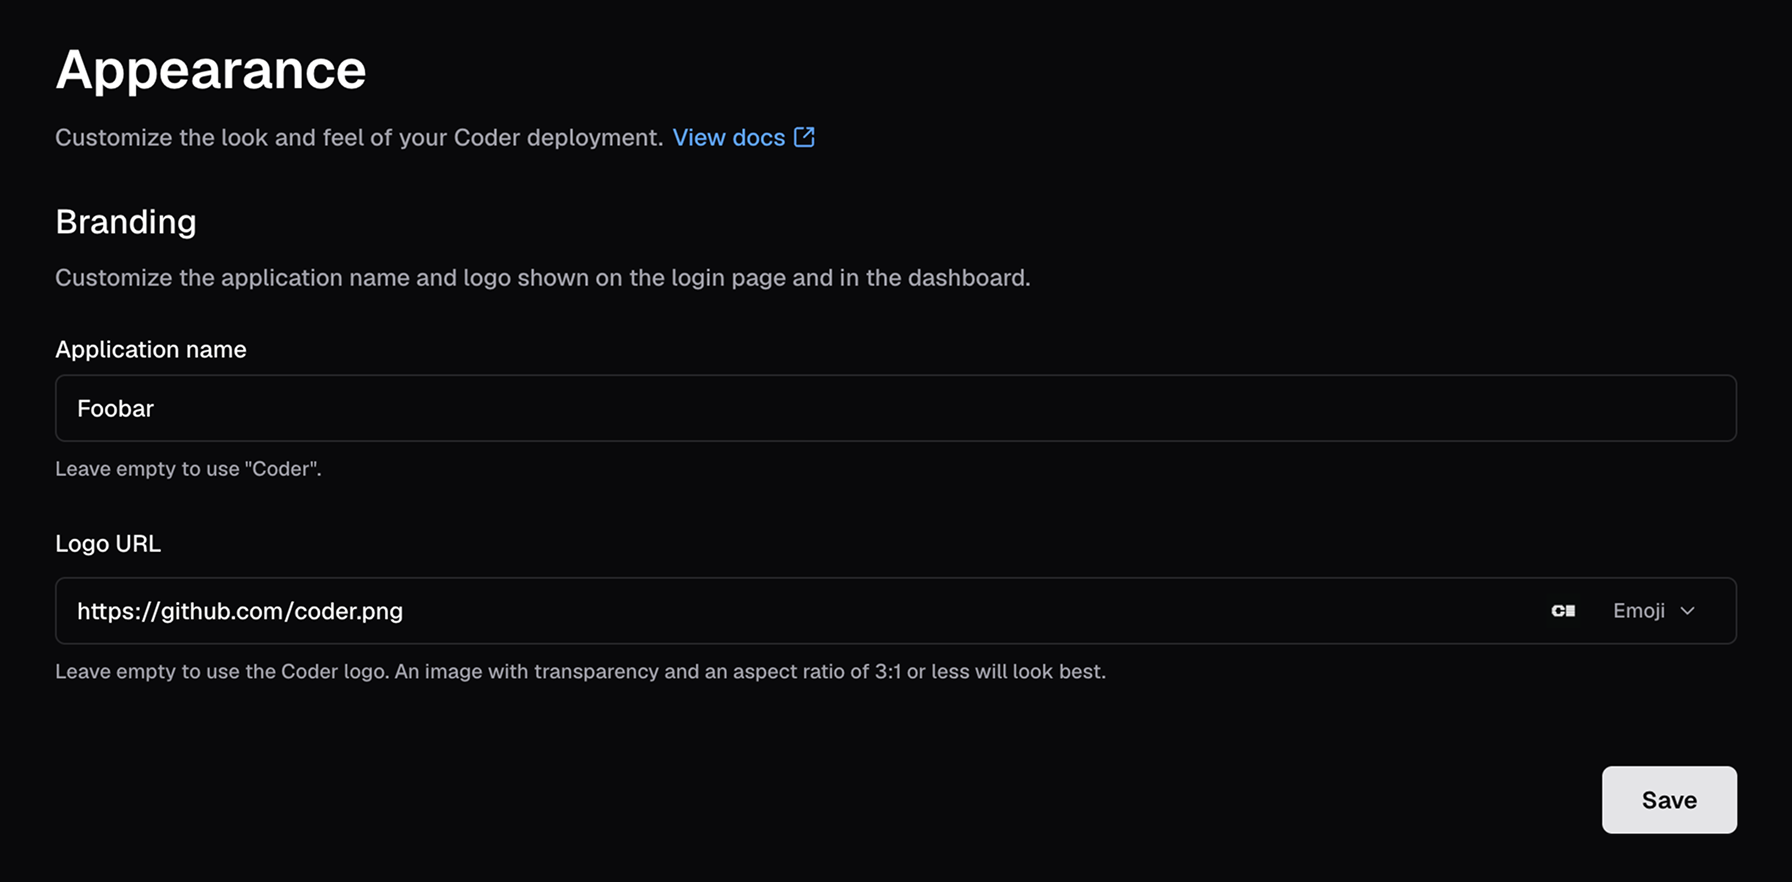Image resolution: width=1792 pixels, height=882 pixels.
Task: Click the external link icon beside View docs
Action: pyautogui.click(x=804, y=137)
